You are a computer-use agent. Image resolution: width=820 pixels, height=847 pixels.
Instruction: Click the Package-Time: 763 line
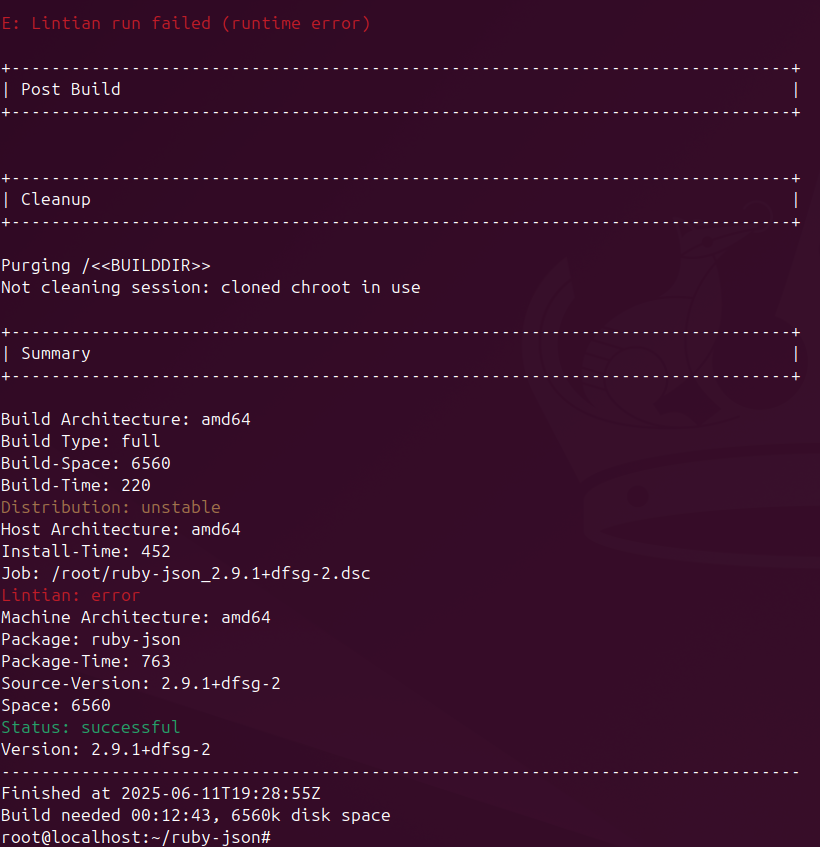pyautogui.click(x=85, y=661)
